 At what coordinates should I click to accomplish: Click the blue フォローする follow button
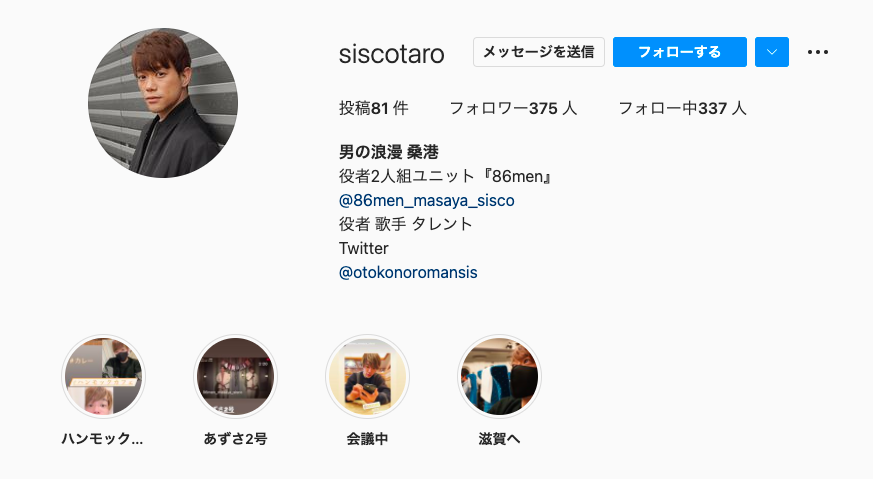click(x=679, y=52)
